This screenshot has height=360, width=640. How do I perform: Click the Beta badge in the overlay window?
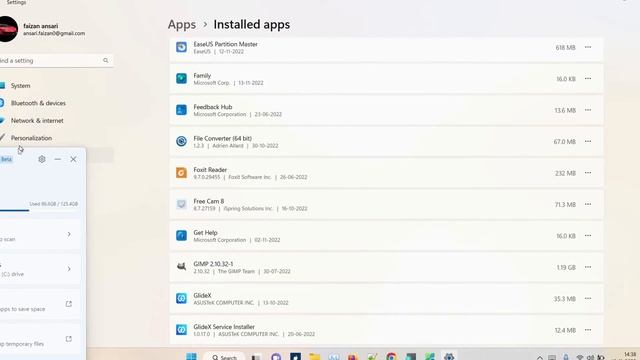[6, 159]
